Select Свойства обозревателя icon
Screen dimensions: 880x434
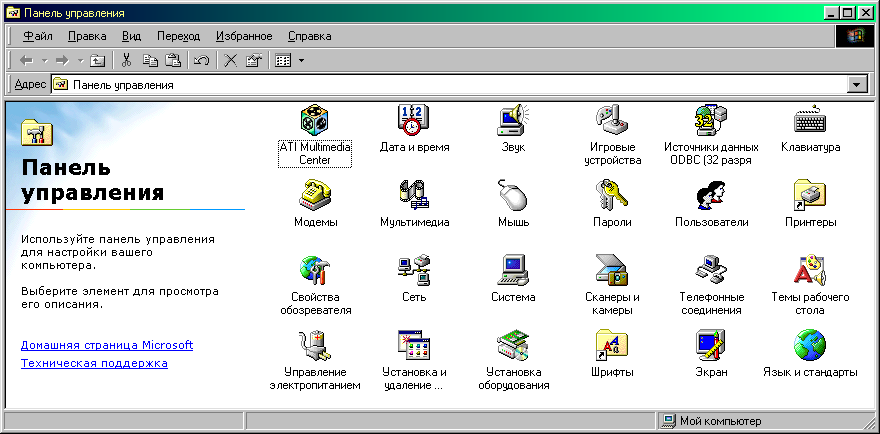tap(315, 270)
